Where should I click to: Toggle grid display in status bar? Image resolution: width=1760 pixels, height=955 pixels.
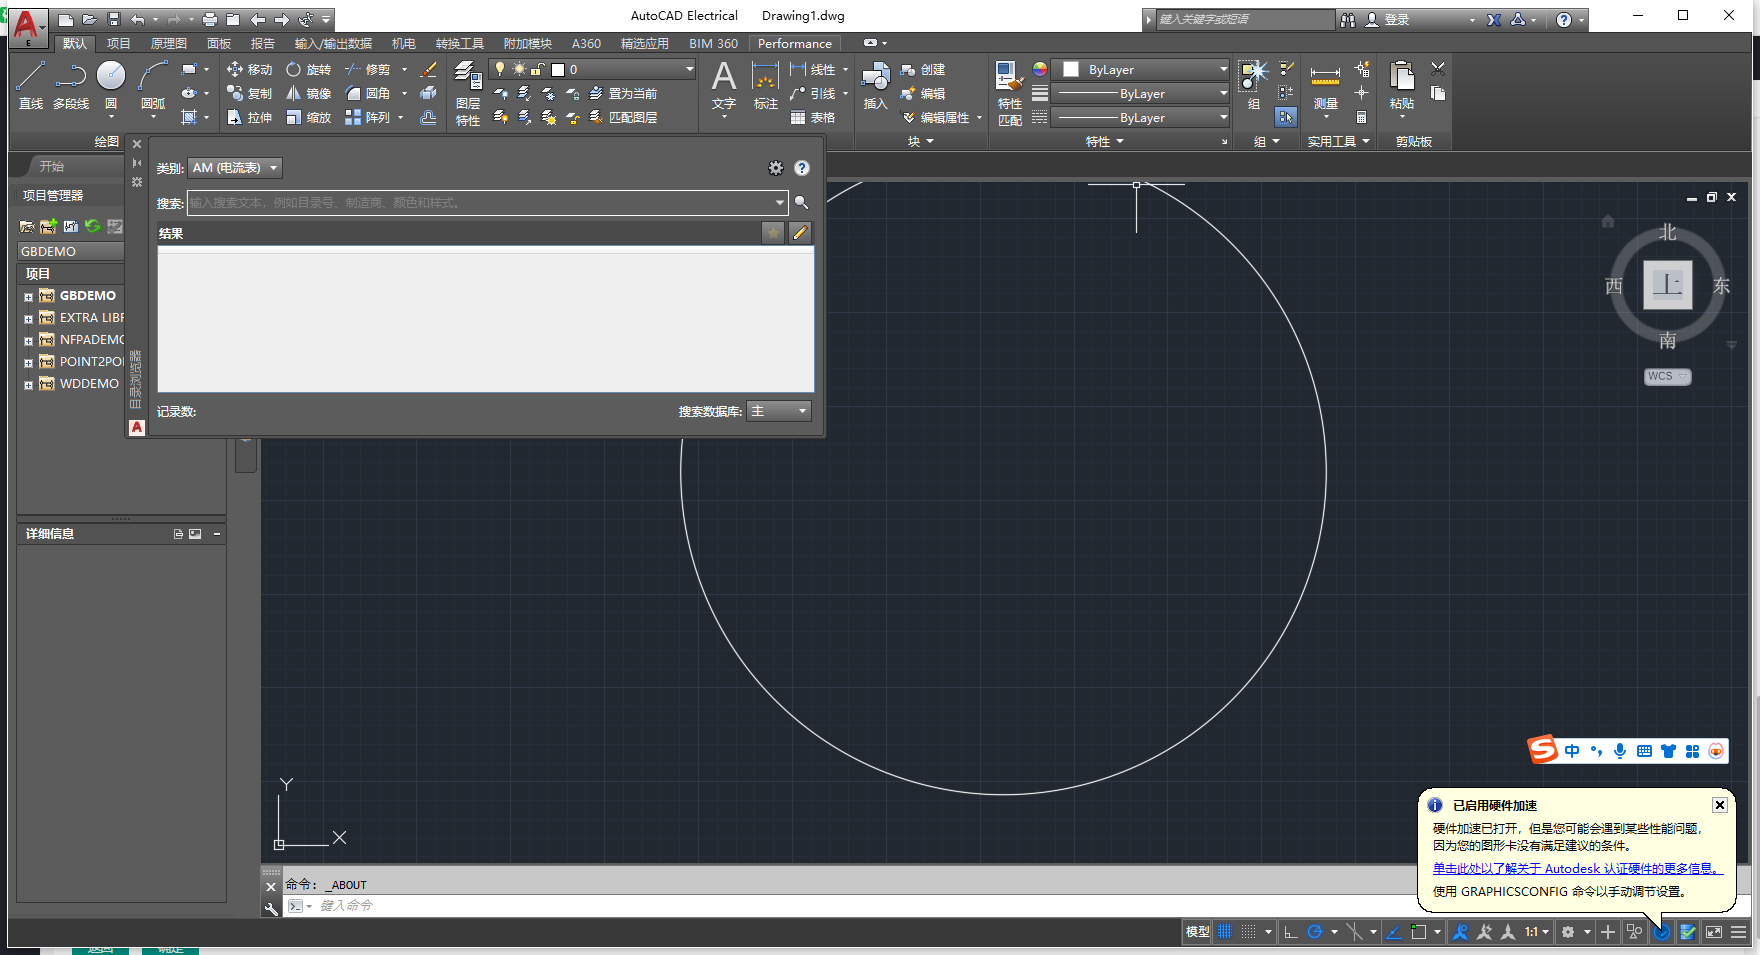(1224, 932)
